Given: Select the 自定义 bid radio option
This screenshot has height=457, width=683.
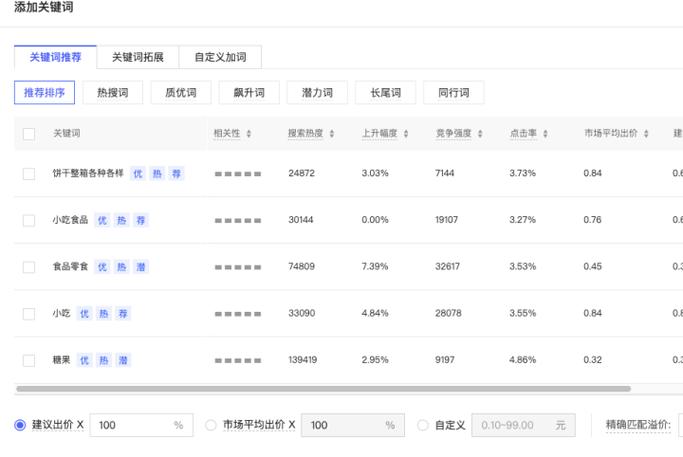Looking at the screenshot, I should pyautogui.click(x=423, y=425).
